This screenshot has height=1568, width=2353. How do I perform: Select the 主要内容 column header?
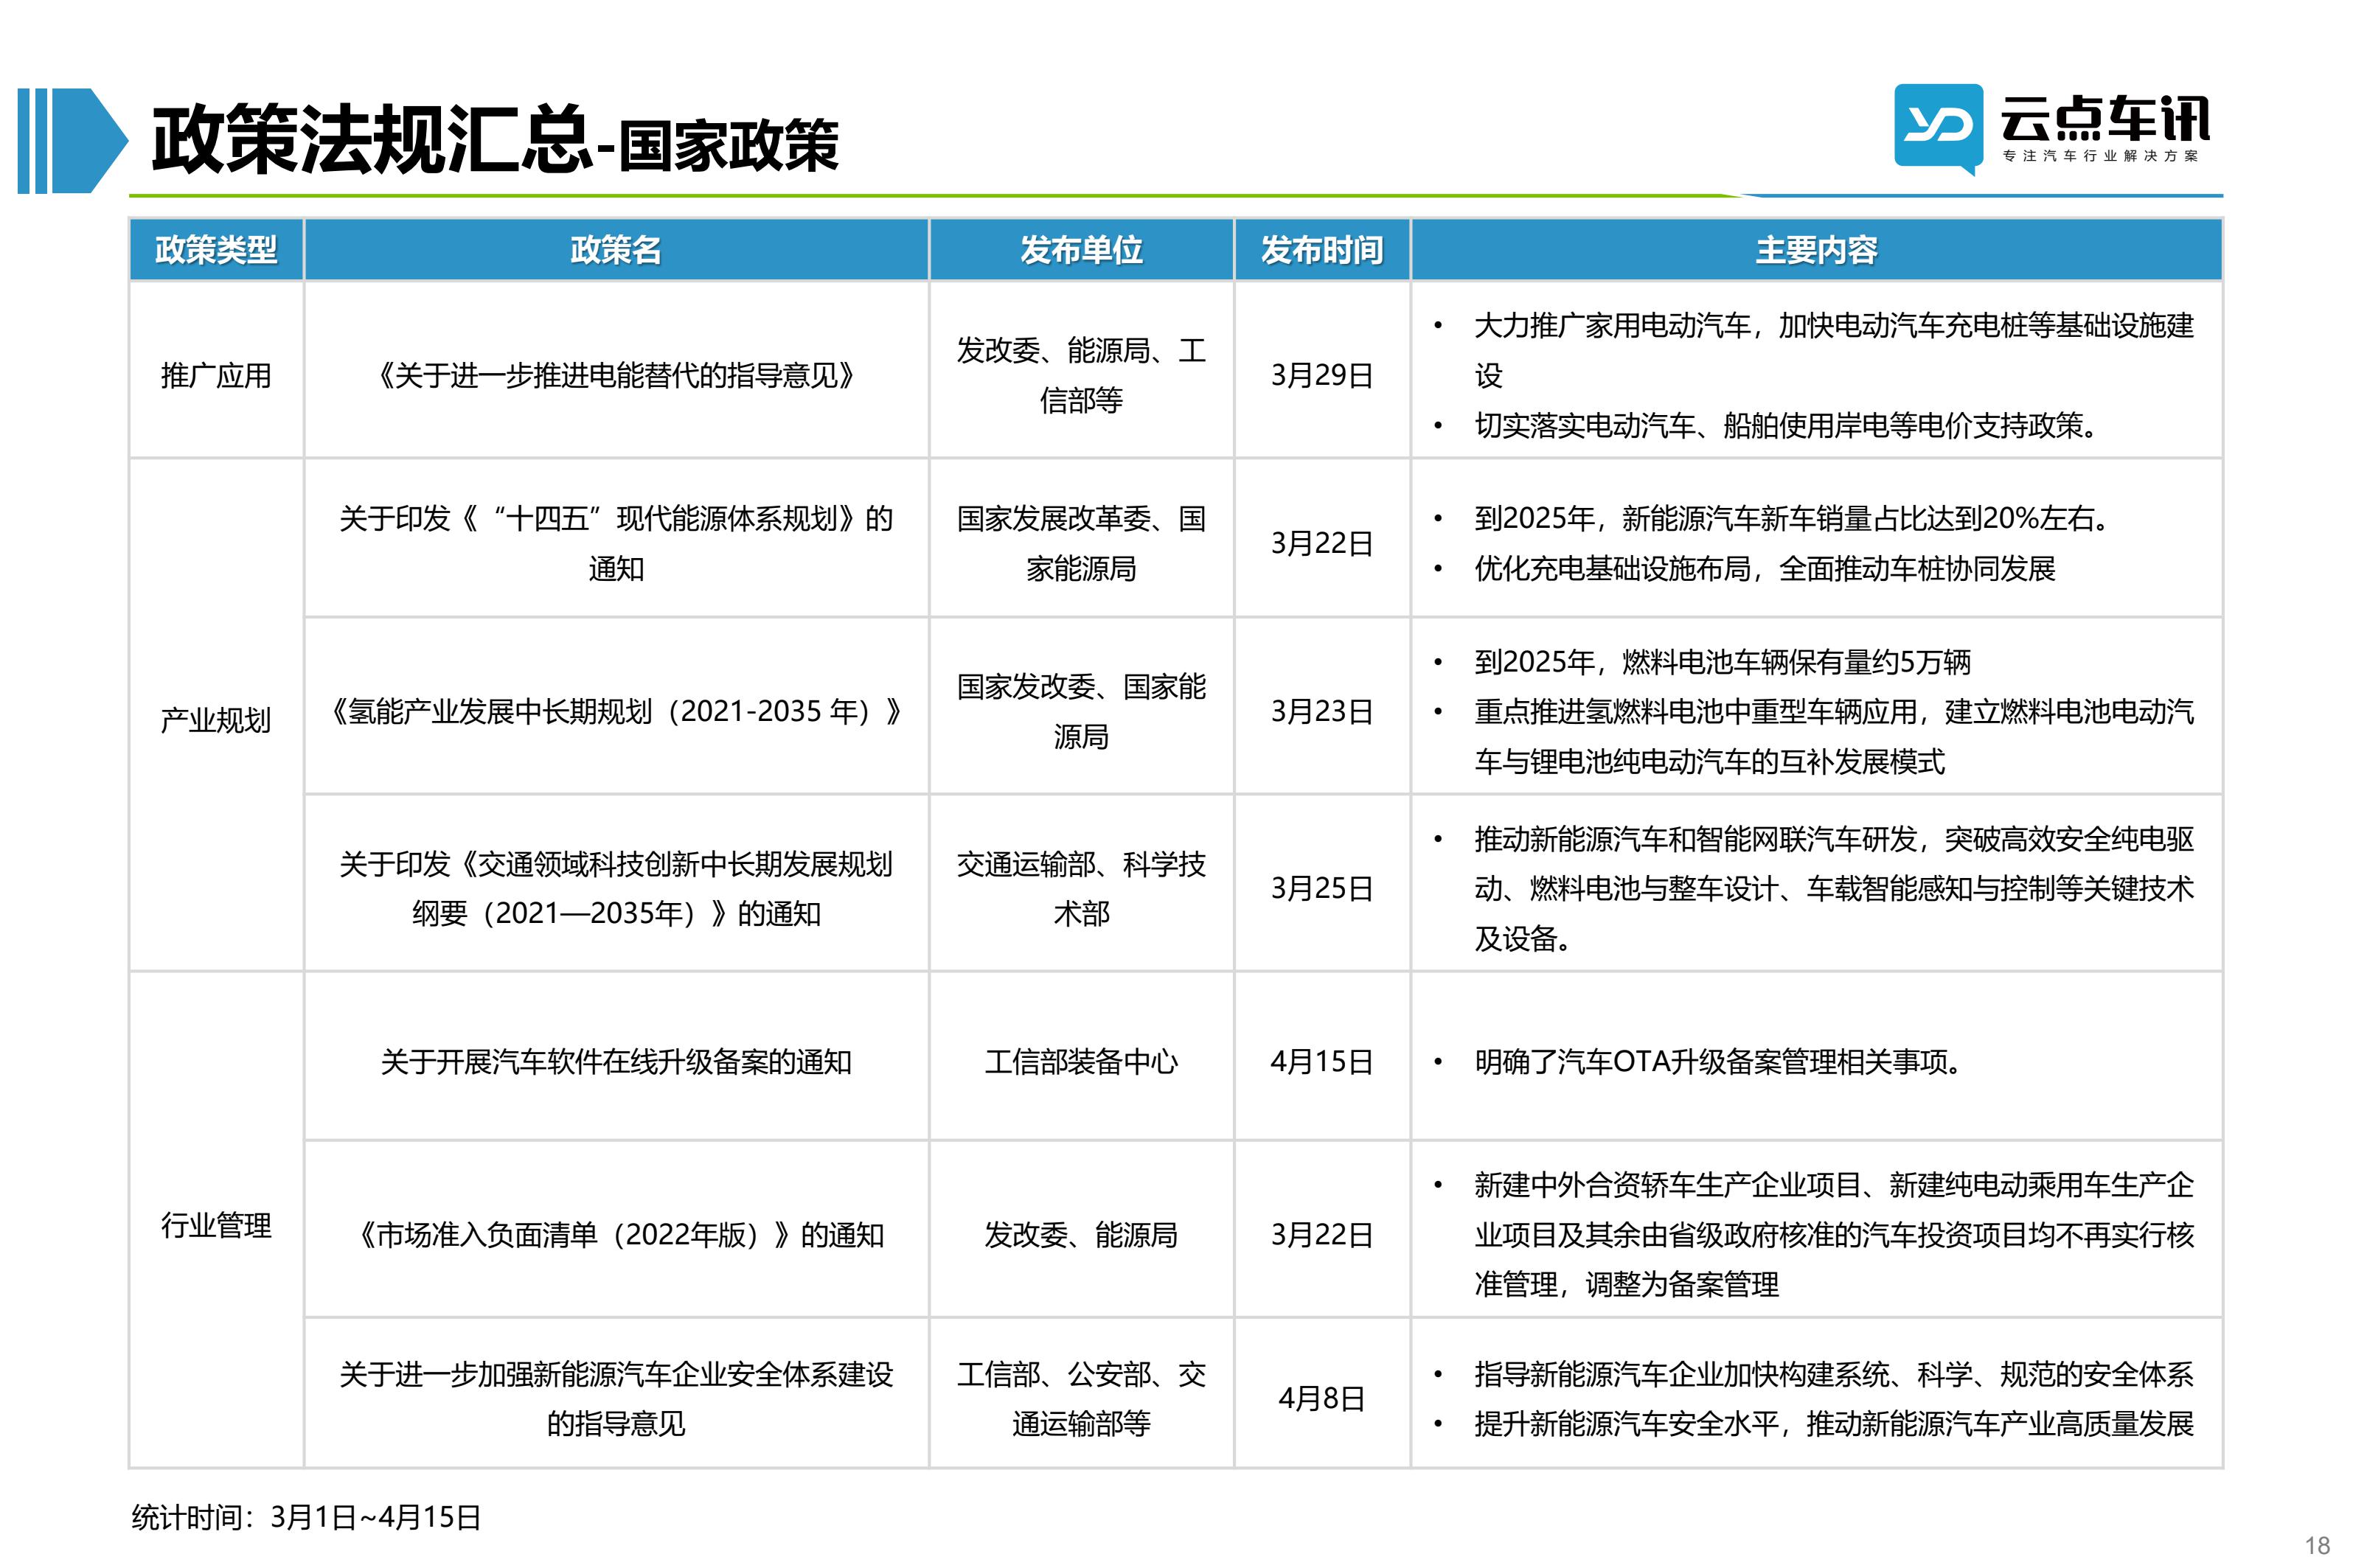point(1816,250)
